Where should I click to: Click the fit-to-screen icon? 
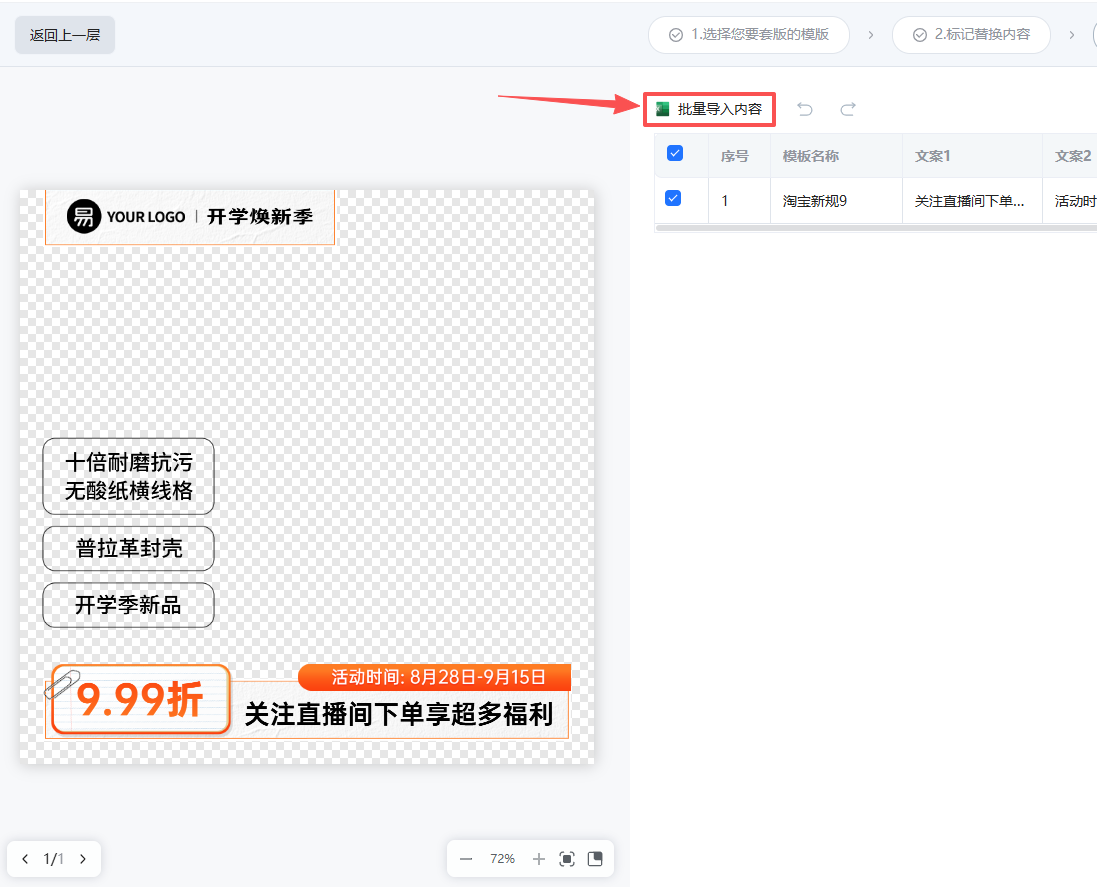click(567, 858)
